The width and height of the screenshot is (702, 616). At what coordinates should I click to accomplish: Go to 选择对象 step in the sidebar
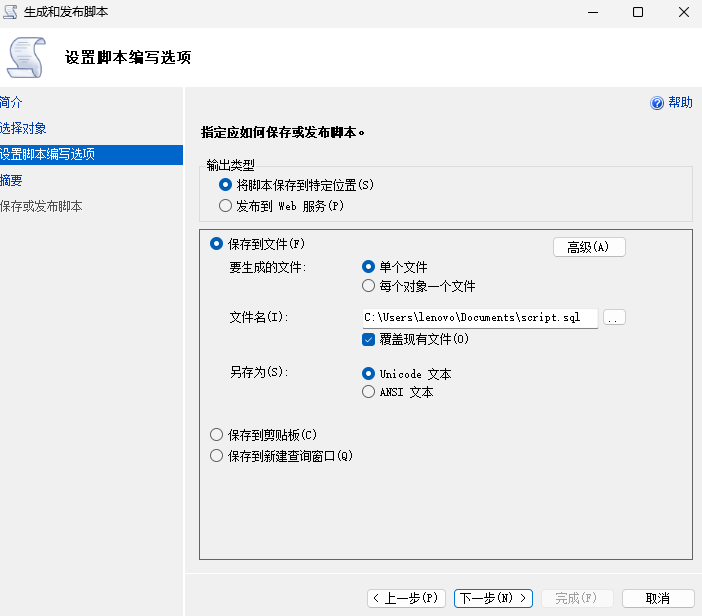(23, 128)
